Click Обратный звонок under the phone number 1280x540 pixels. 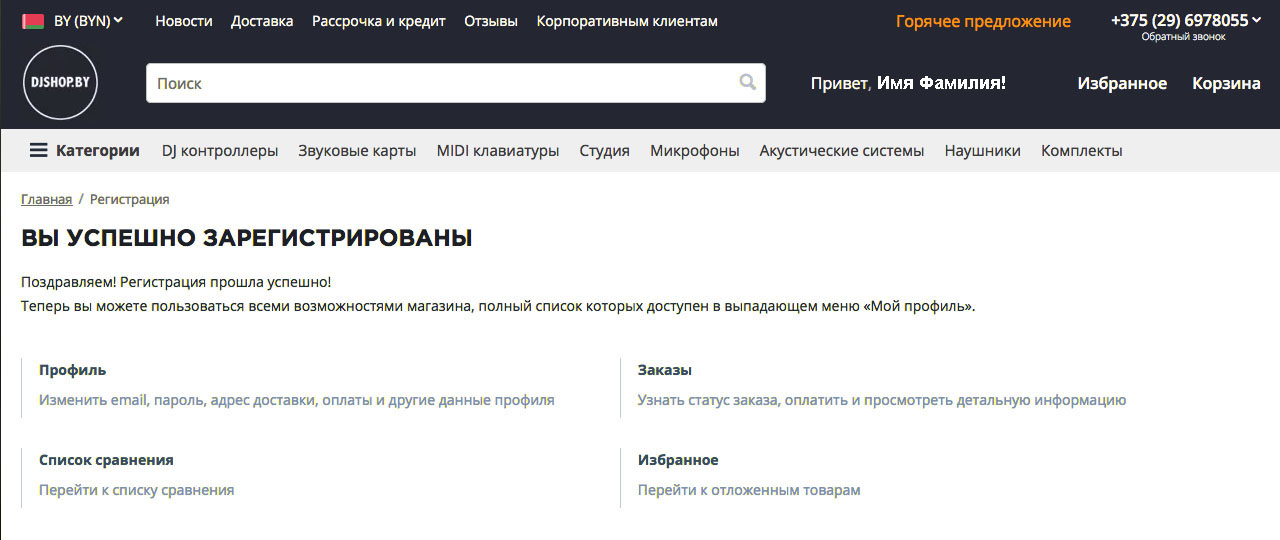1183,37
